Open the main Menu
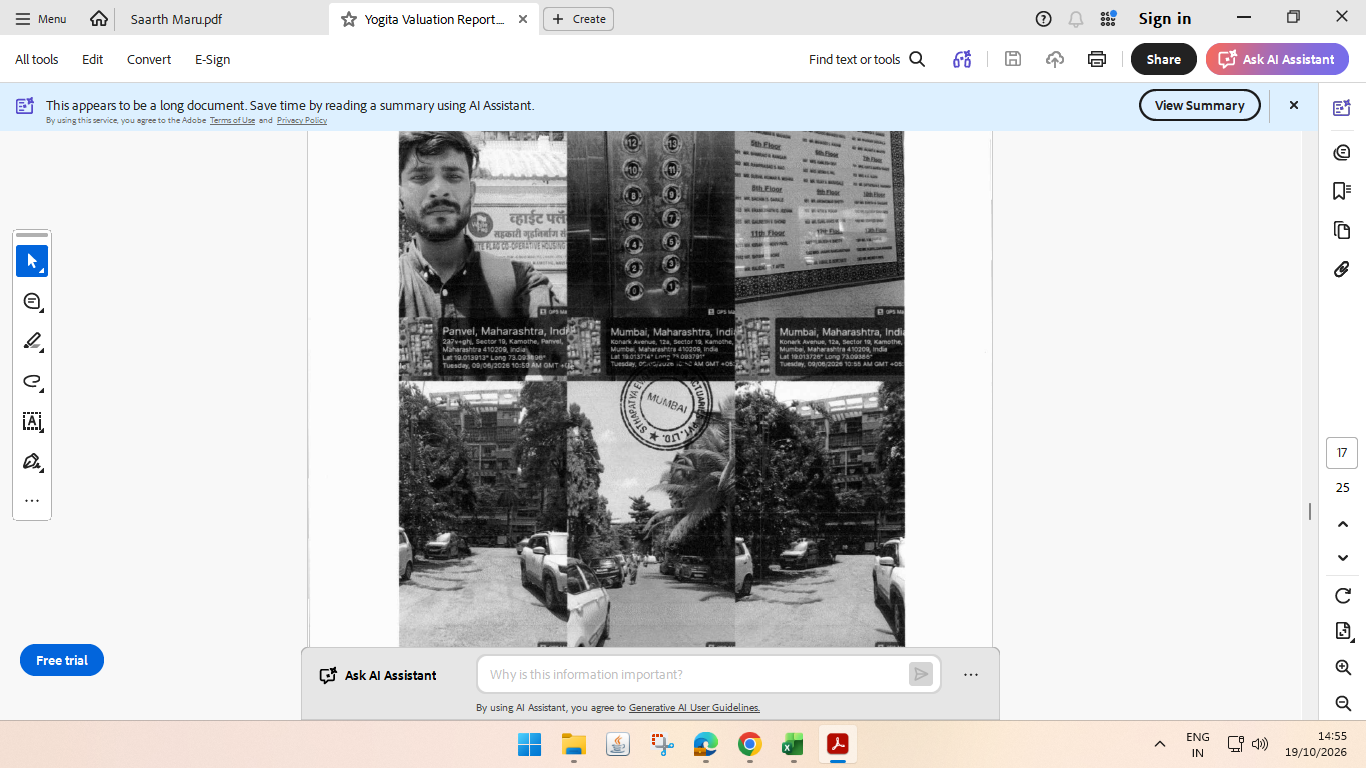This screenshot has width=1366, height=768. [x=41, y=19]
